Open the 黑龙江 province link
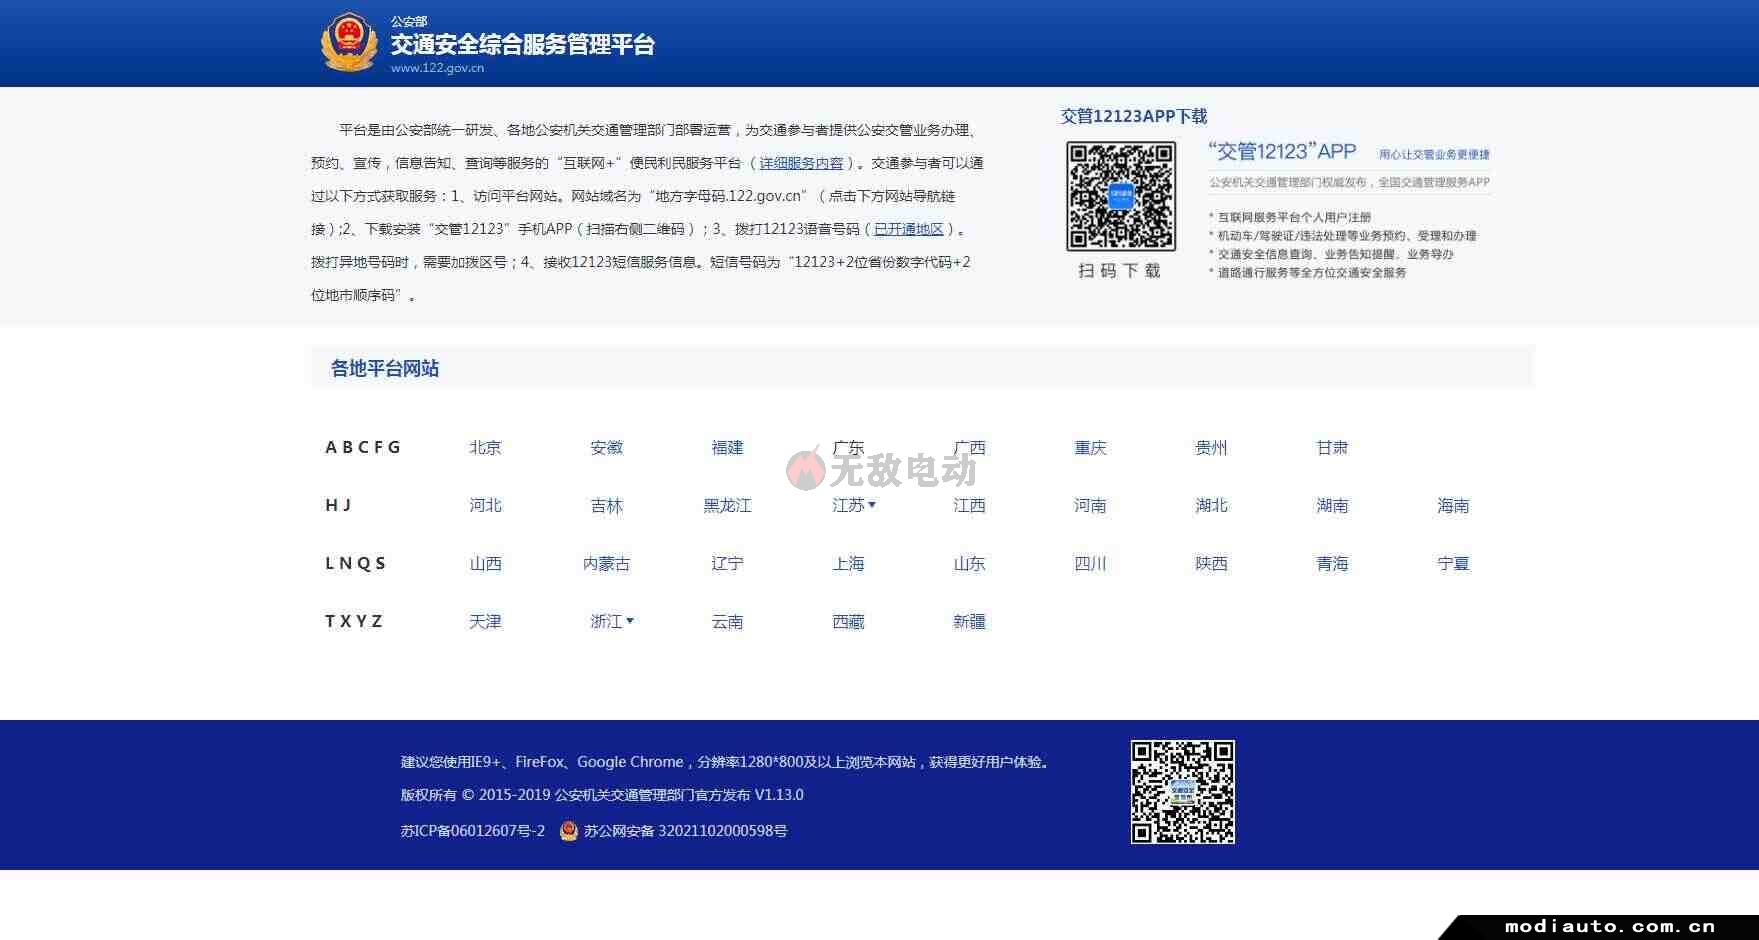The image size is (1759, 940). pyautogui.click(x=727, y=506)
